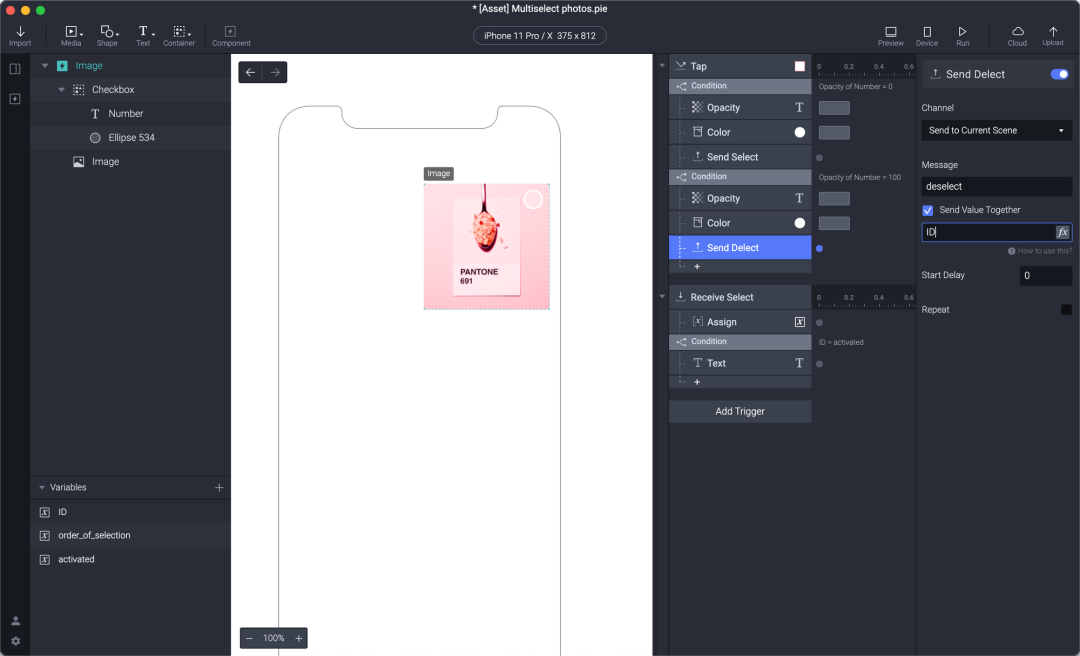Collapse the Image component layer
This screenshot has width=1080, height=656.
tap(45, 66)
